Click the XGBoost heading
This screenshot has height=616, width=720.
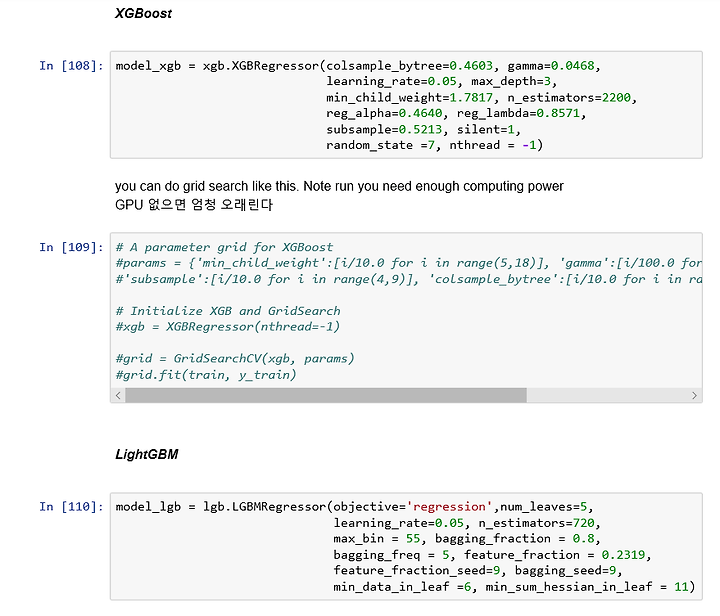143,13
